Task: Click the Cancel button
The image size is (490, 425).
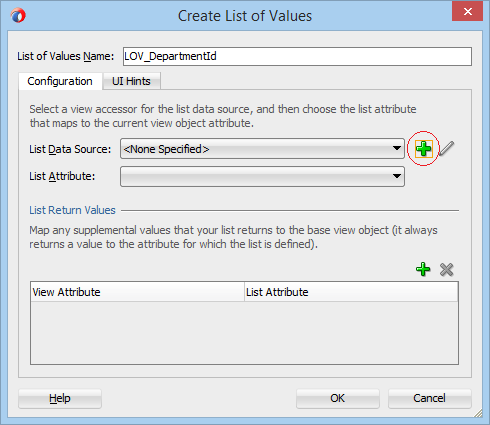Action: [429, 398]
